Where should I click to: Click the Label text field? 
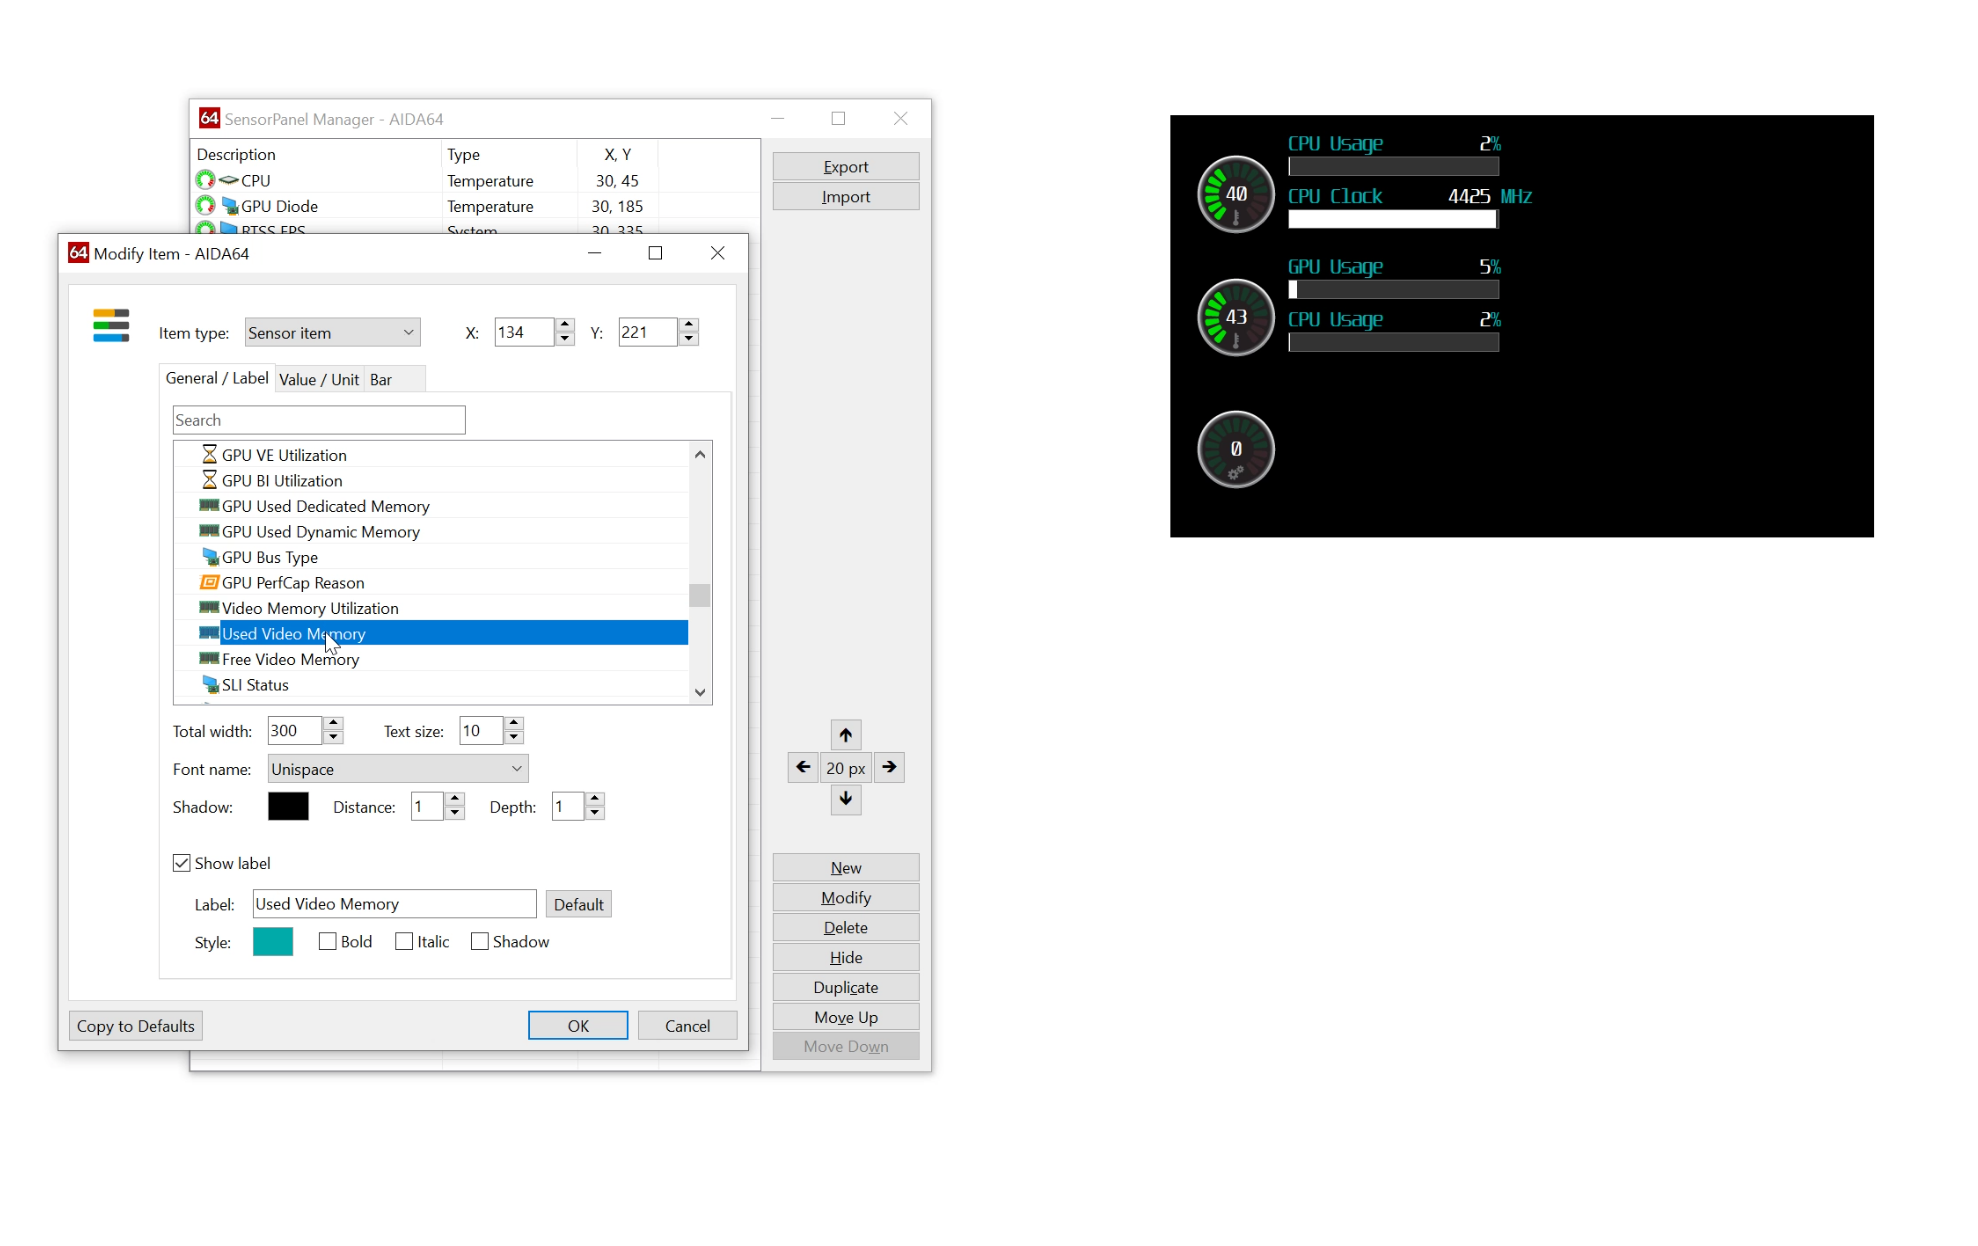395,904
